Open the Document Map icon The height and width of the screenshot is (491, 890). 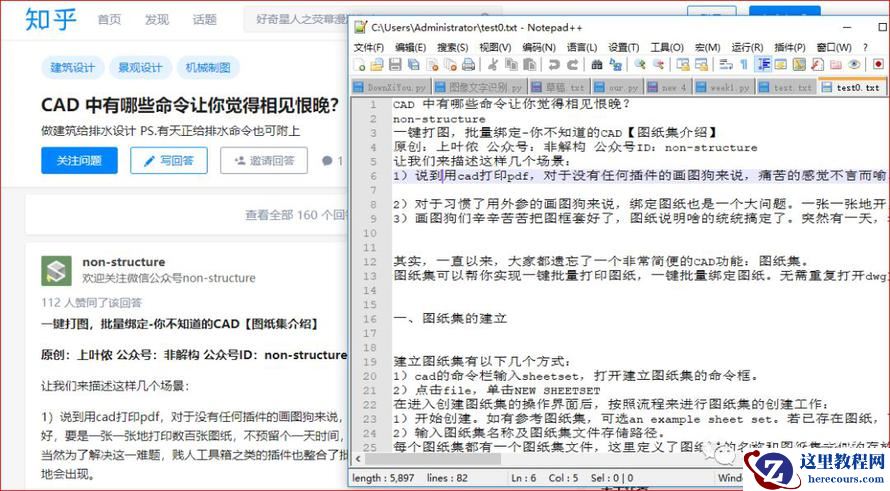tap(799, 65)
